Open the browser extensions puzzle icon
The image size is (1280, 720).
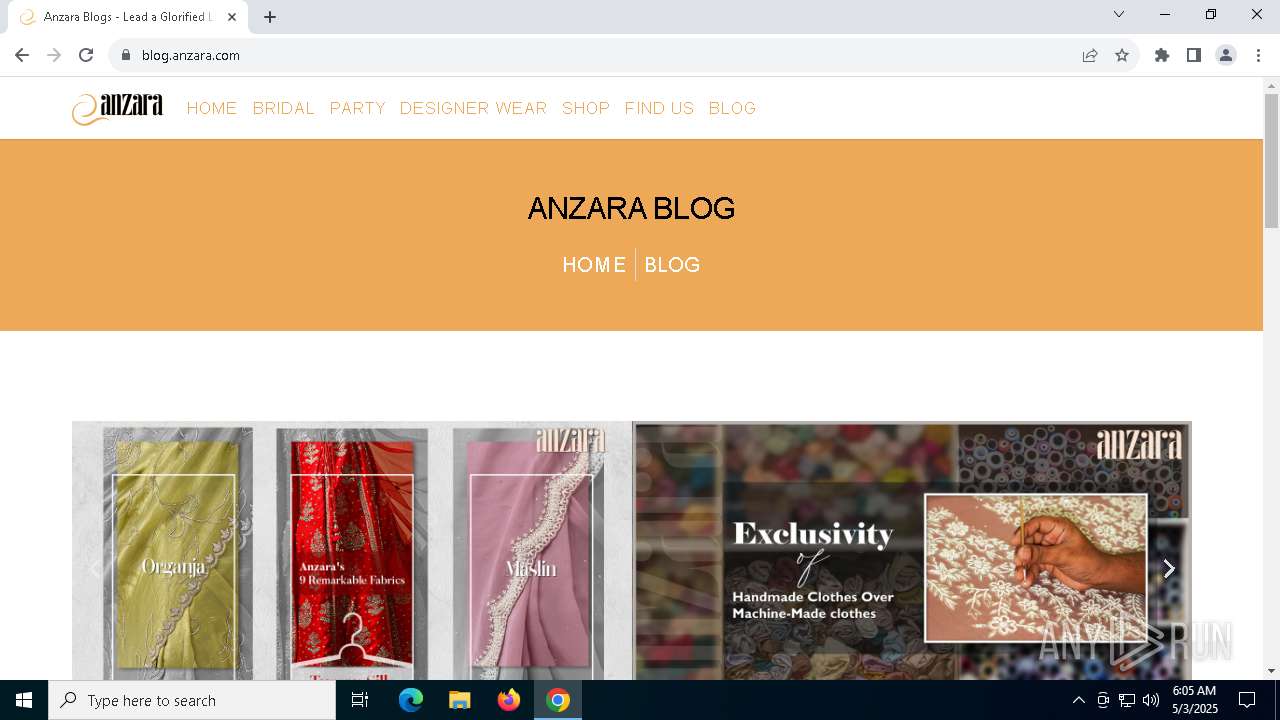[x=1162, y=55]
